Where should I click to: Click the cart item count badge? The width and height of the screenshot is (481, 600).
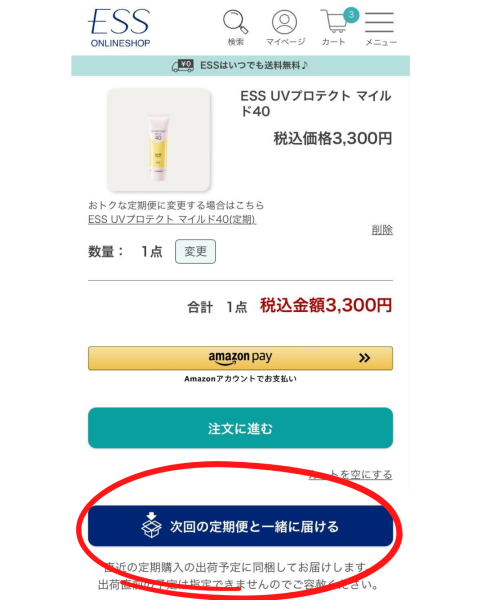point(351,15)
